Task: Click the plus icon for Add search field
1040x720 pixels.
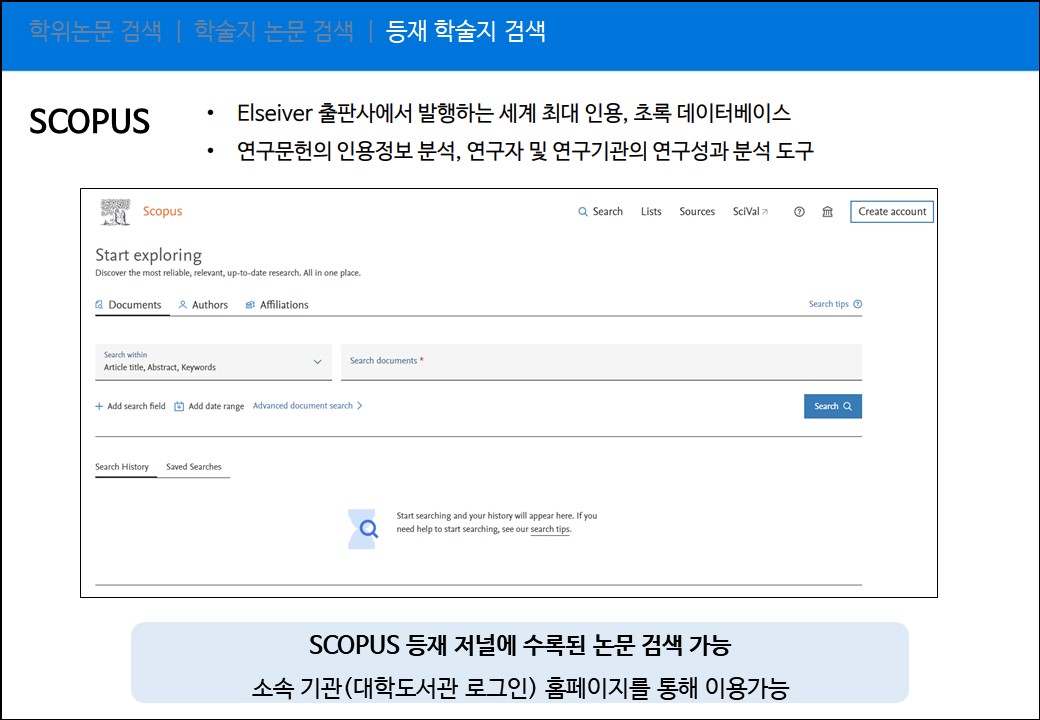Action: pos(99,406)
